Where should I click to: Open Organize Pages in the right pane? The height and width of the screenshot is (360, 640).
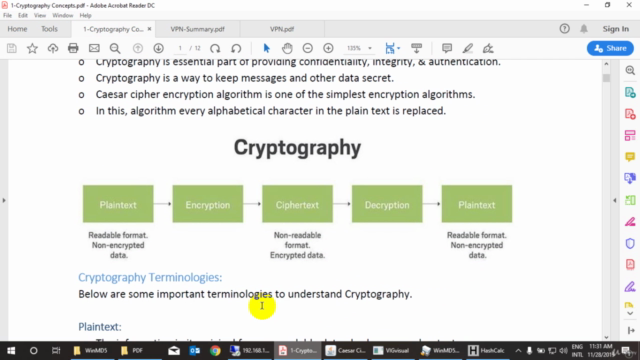point(630,136)
